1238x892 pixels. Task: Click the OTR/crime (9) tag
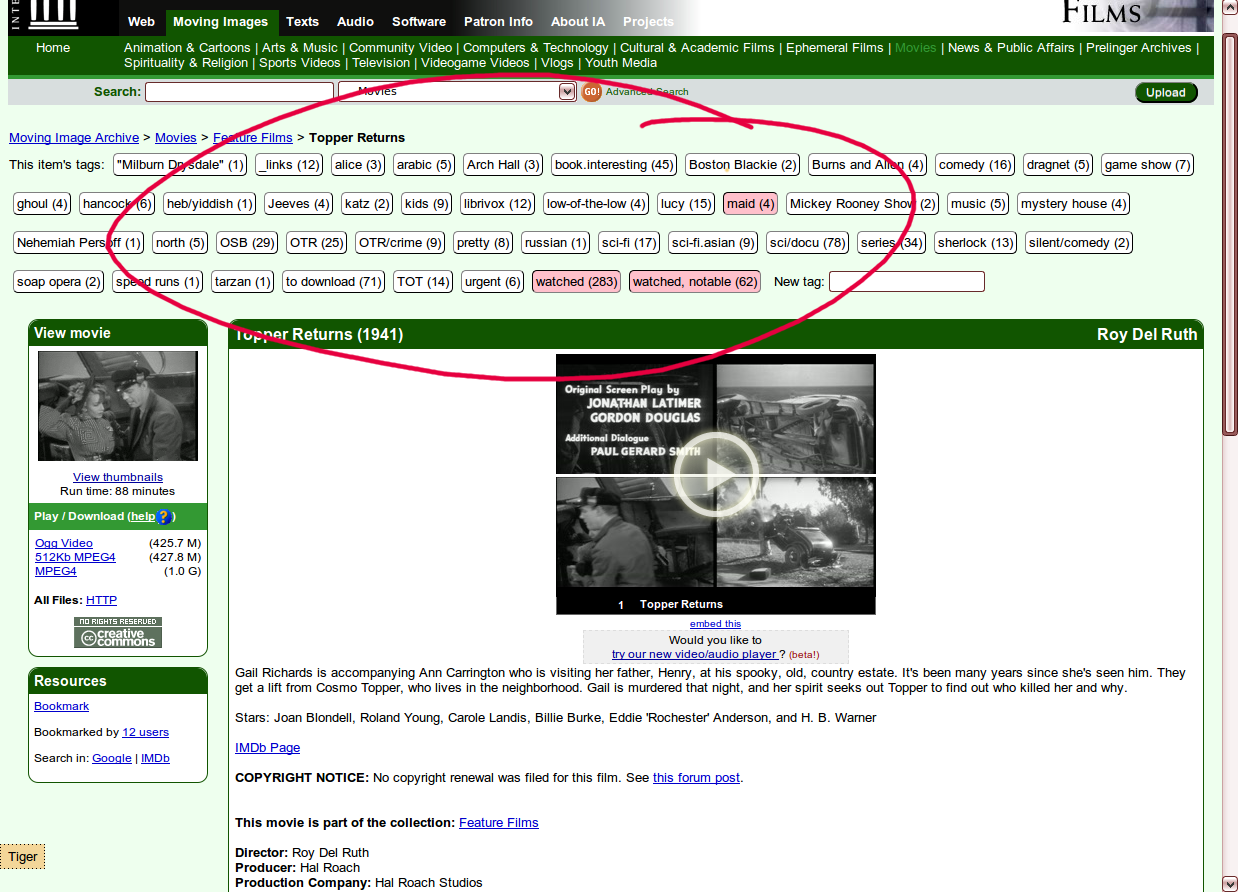tap(400, 243)
